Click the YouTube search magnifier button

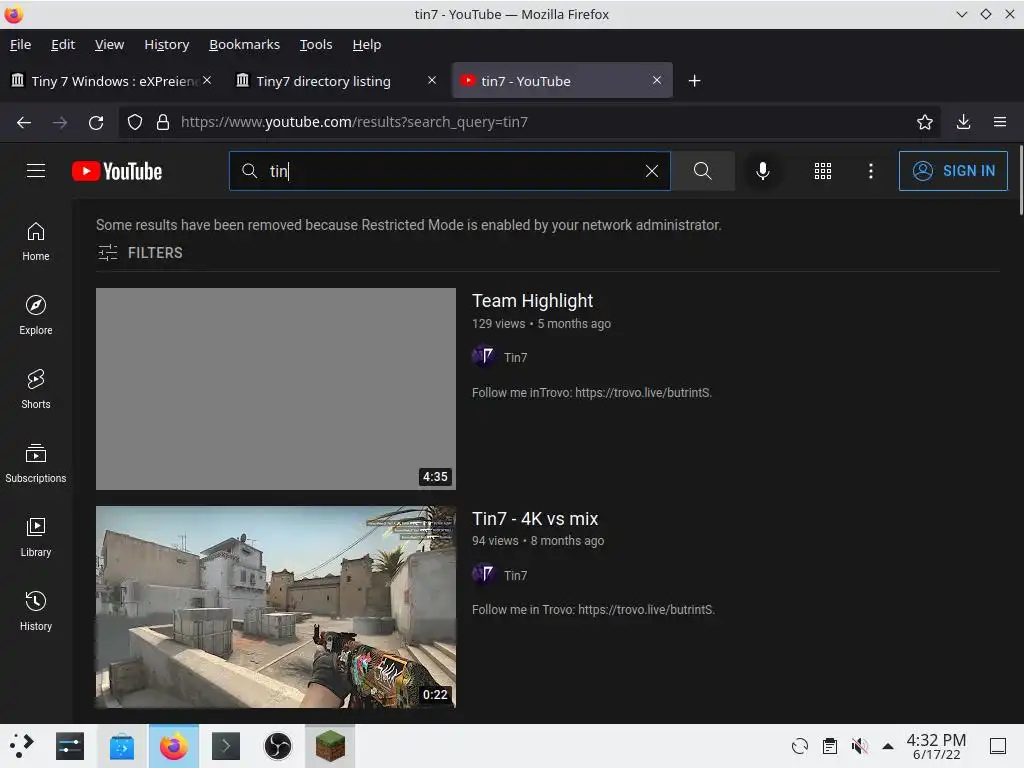point(703,171)
